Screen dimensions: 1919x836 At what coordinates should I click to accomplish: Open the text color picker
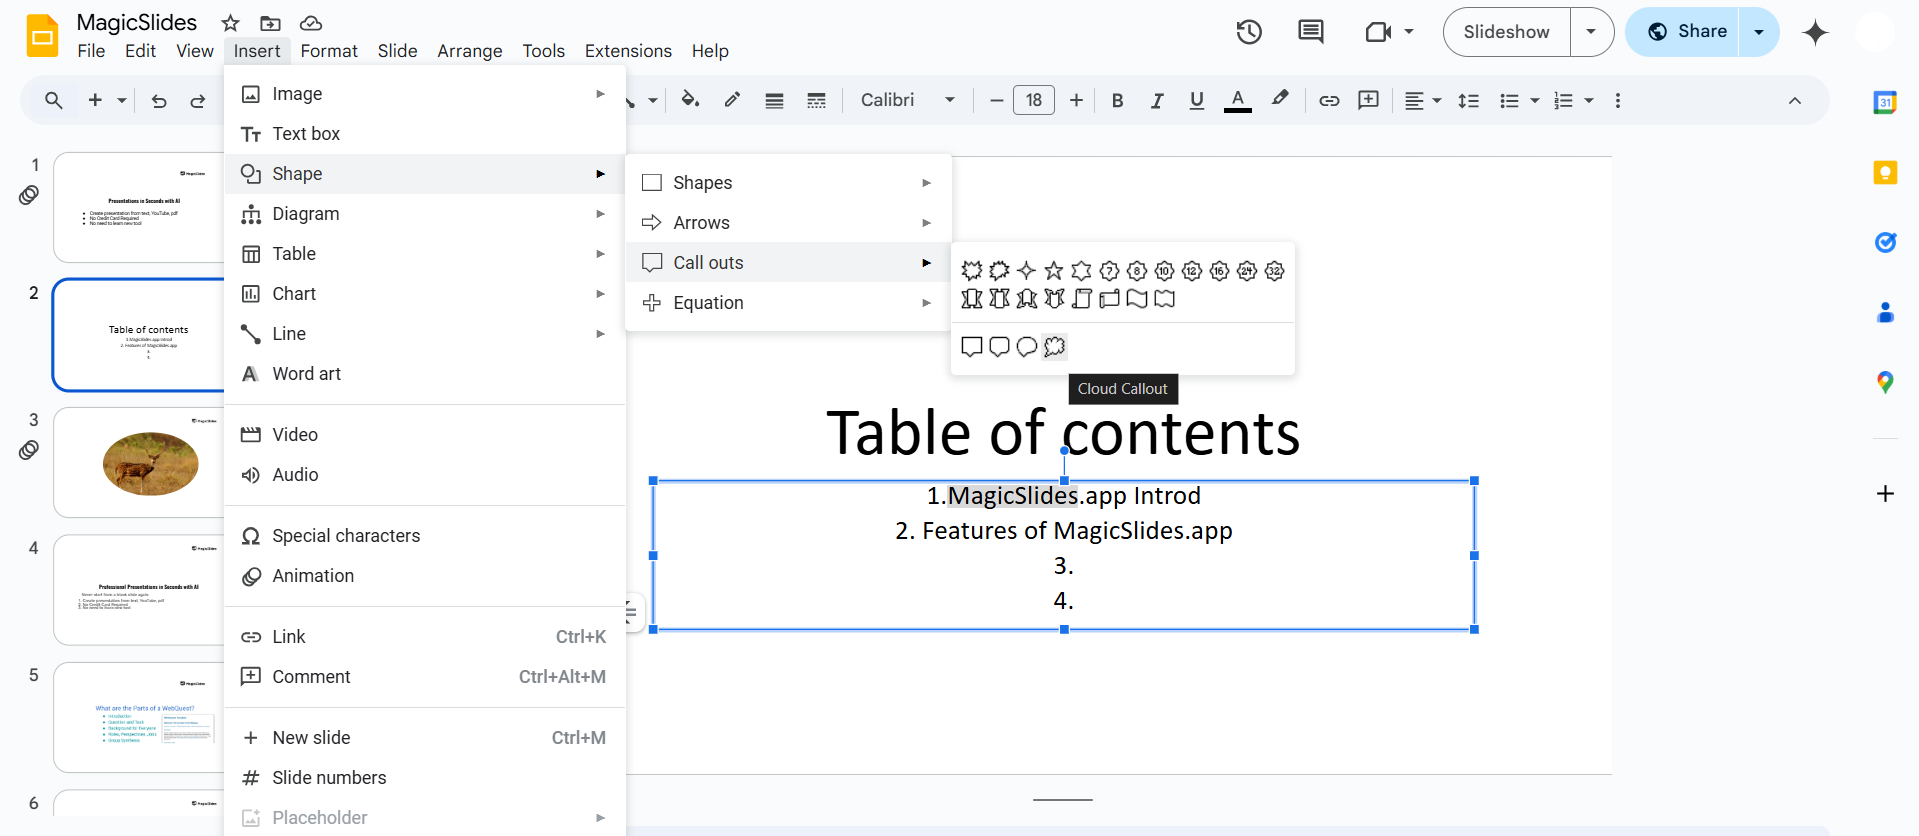(x=1237, y=100)
